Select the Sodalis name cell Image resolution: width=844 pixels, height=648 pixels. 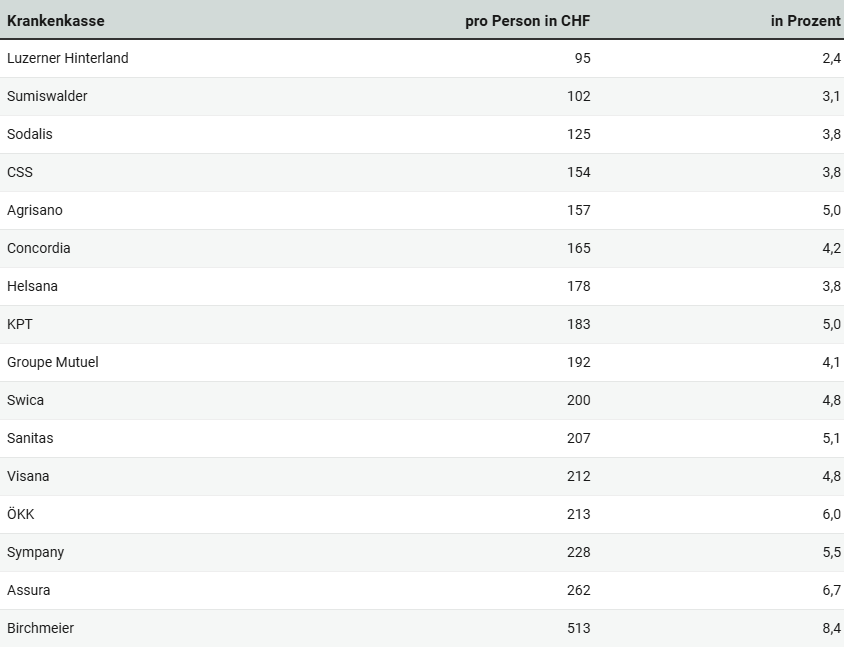pyautogui.click(x=30, y=134)
